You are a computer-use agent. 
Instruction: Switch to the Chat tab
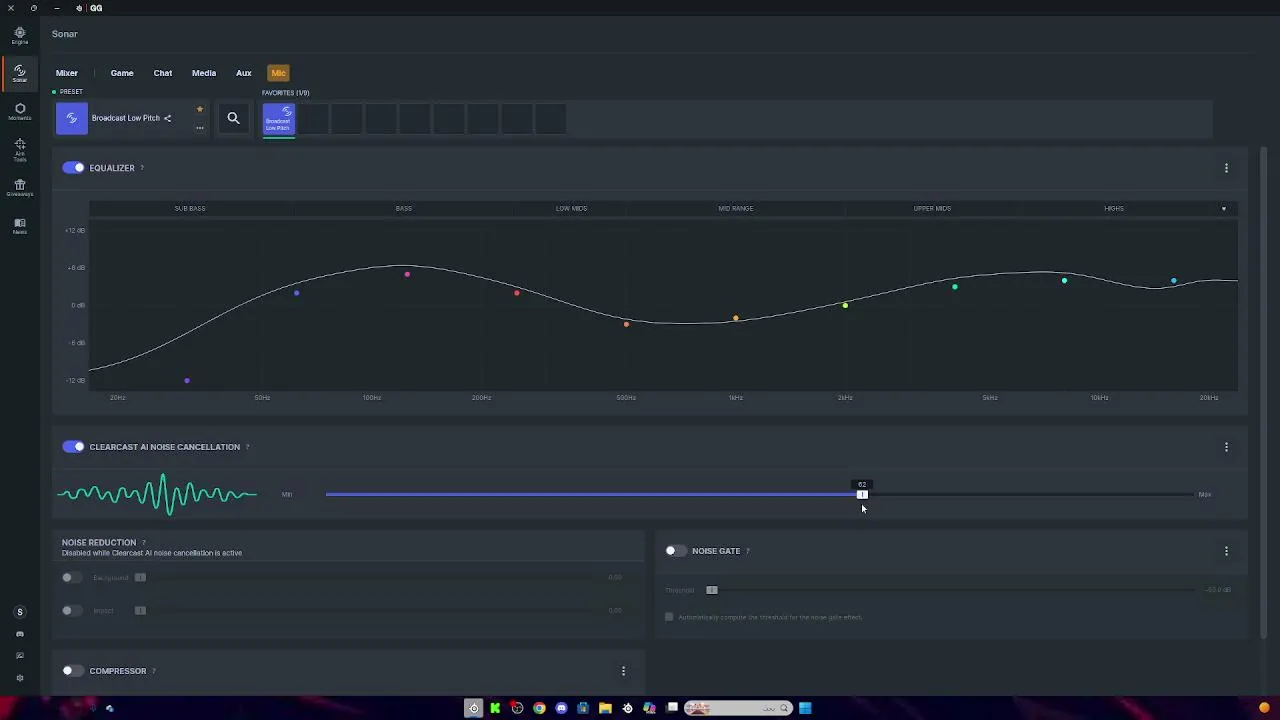(x=163, y=73)
